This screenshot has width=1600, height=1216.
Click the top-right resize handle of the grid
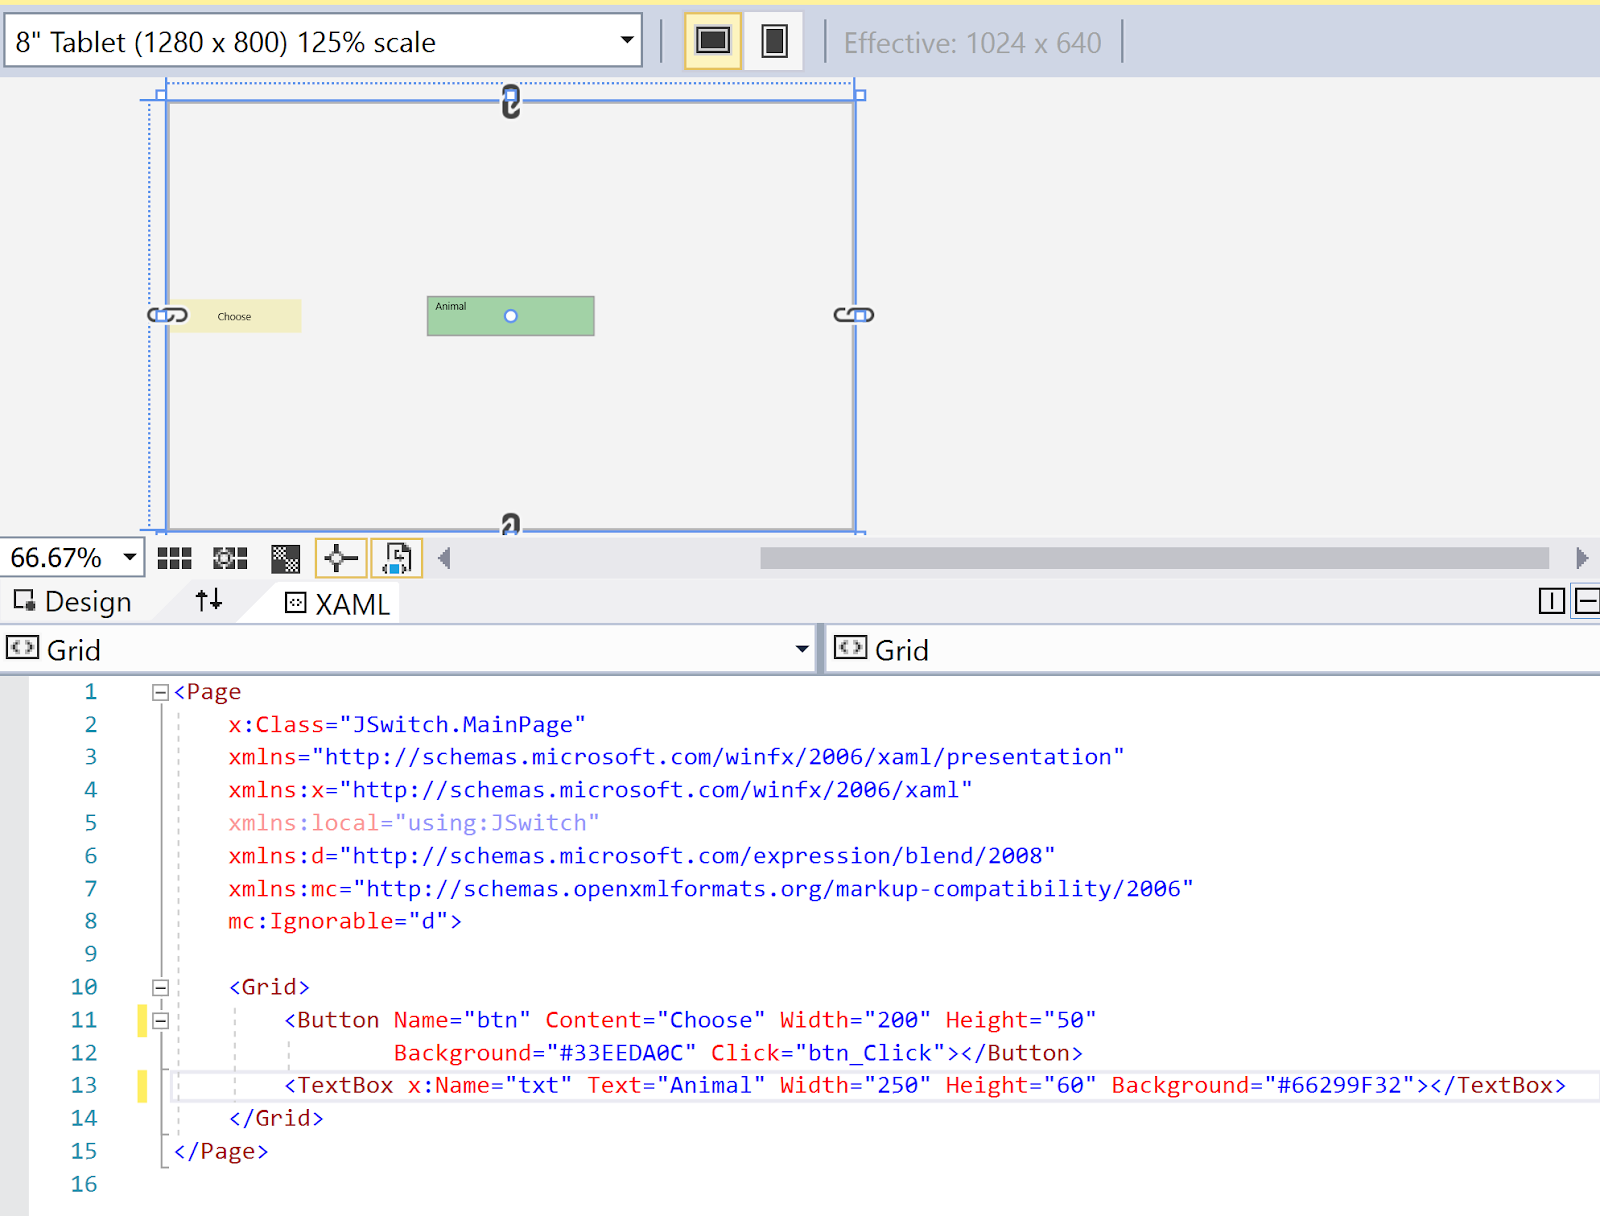tap(860, 96)
